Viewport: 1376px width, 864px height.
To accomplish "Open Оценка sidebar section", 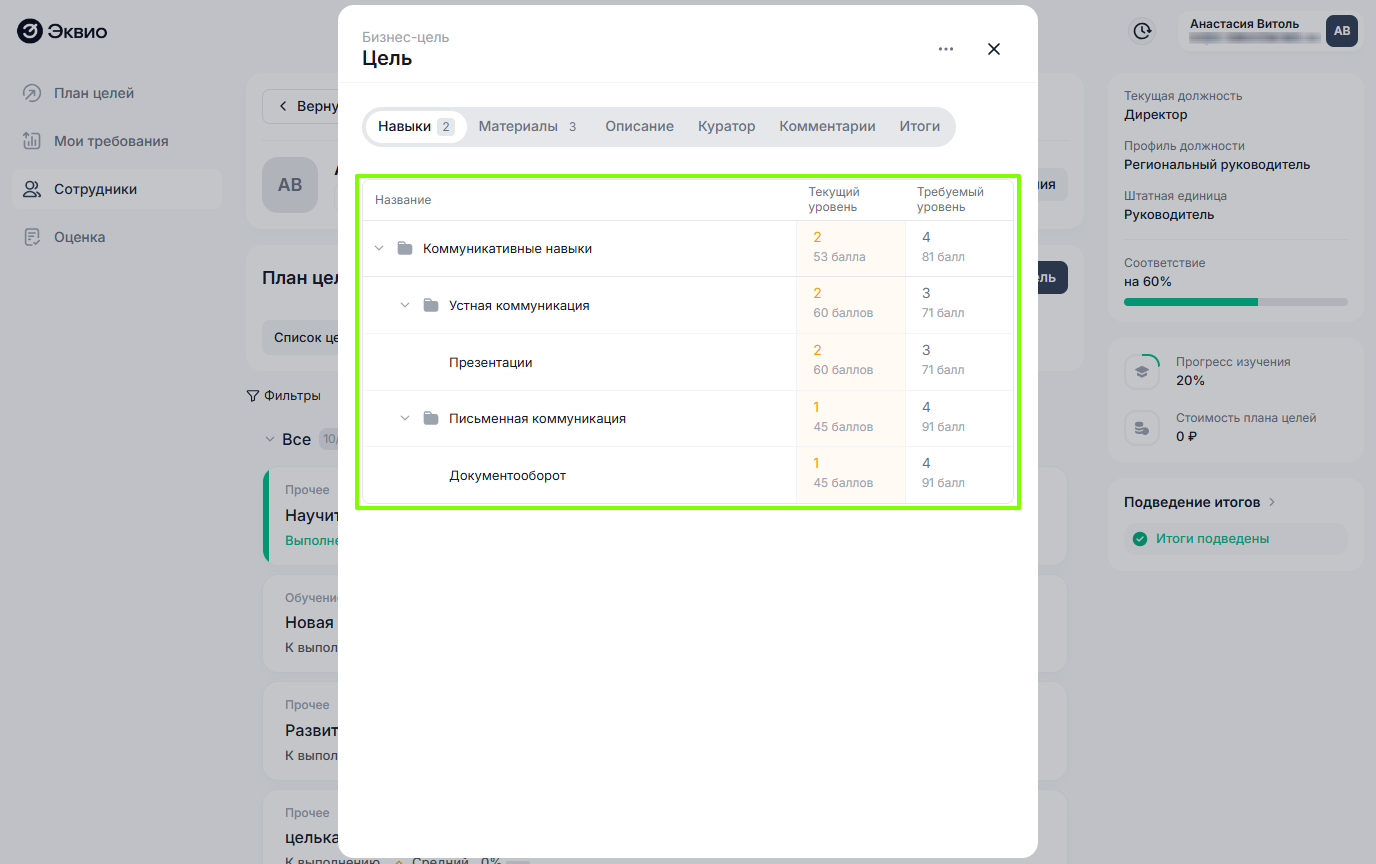I will click(x=117, y=237).
